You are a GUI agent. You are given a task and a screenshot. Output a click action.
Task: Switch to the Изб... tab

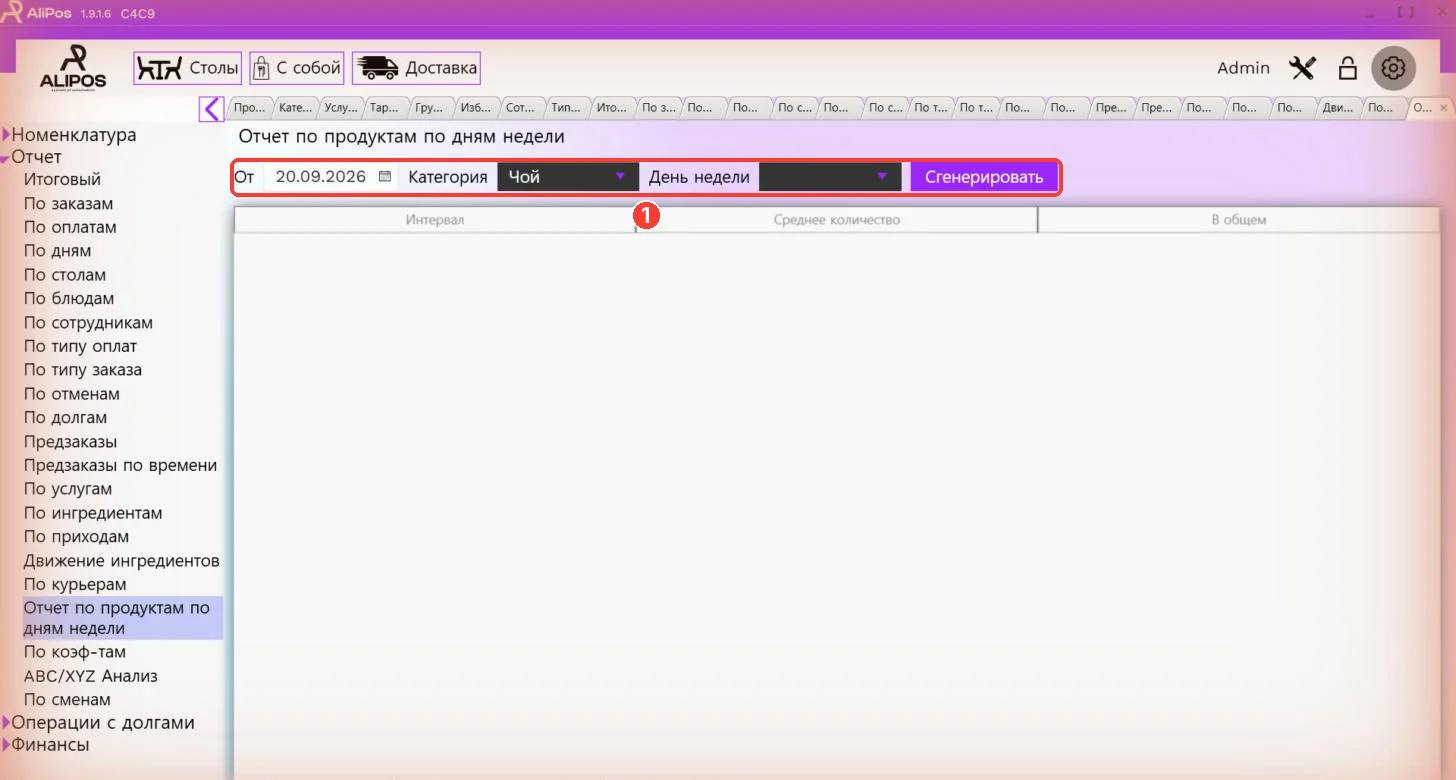point(478,108)
